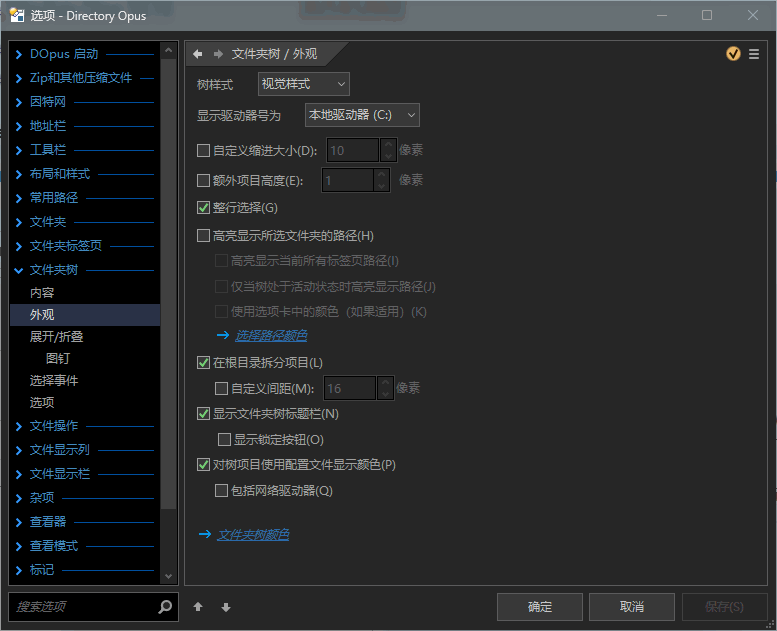Expand the 地址栏 category

(x=19, y=126)
